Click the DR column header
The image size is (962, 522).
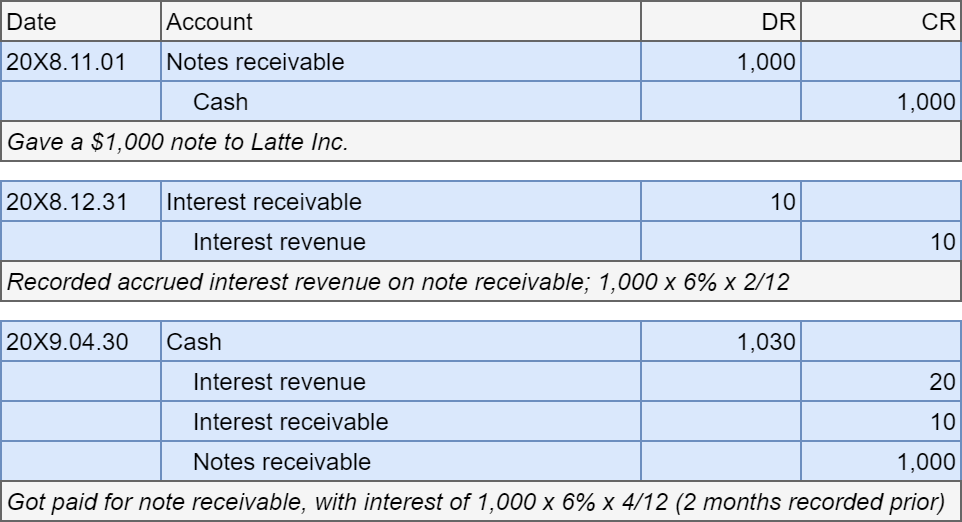point(721,21)
